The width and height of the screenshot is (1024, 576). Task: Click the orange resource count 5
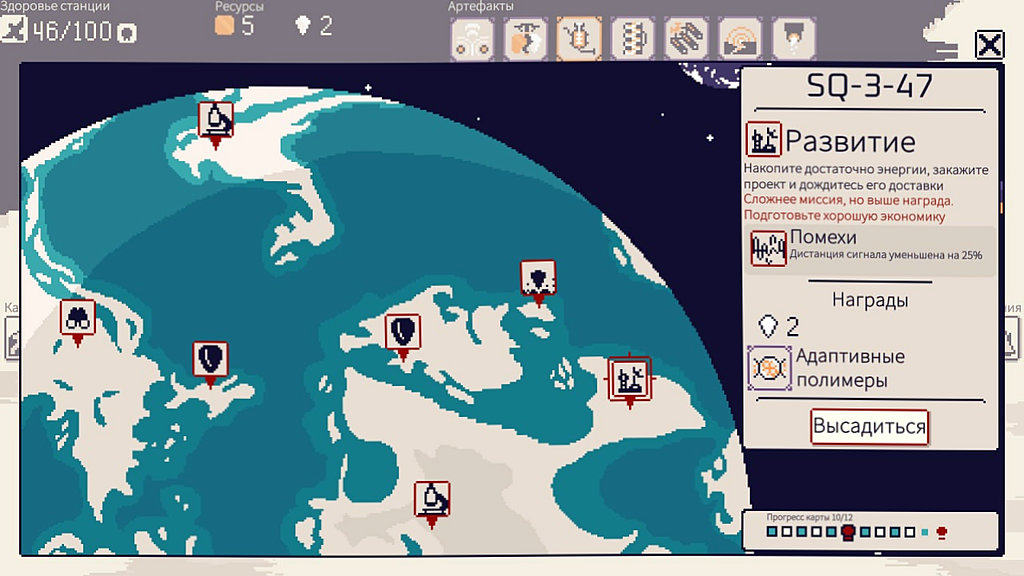[248, 26]
